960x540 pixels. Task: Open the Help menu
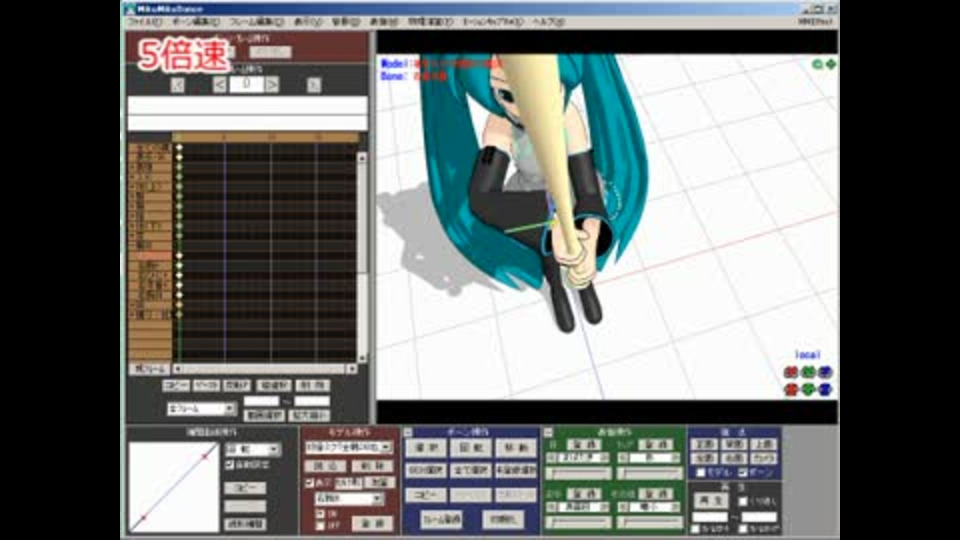coord(547,21)
